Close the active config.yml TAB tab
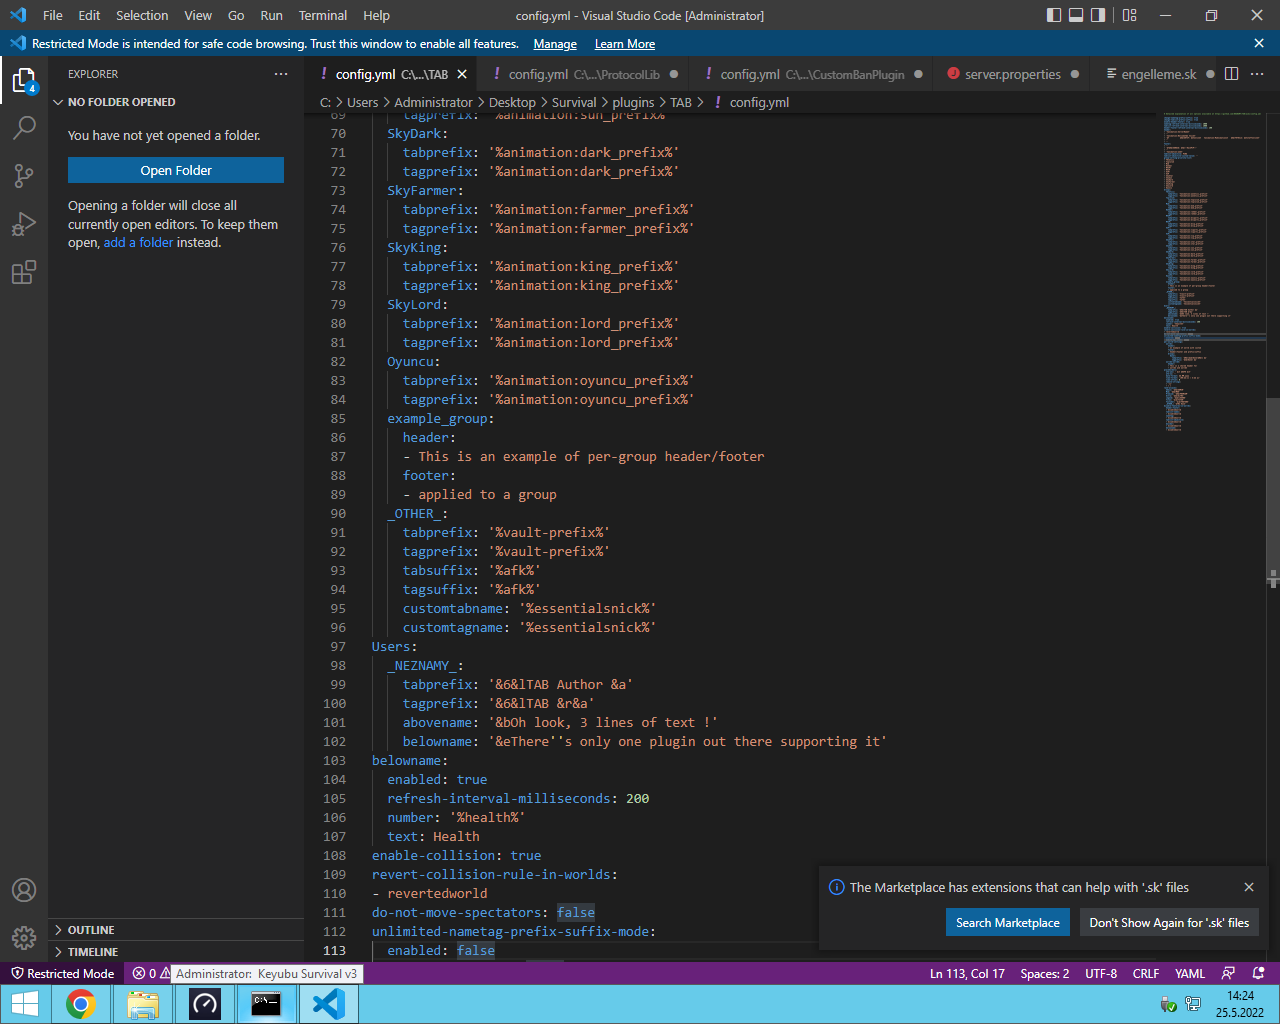This screenshot has width=1280, height=1024. (x=462, y=74)
